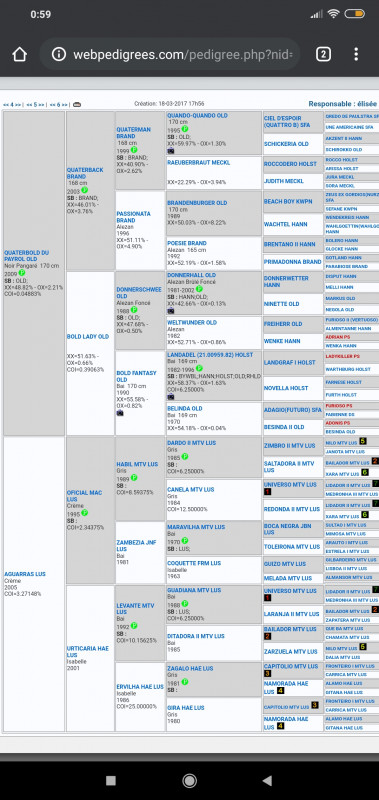Open camera photo icon under Quando-Quando OLD
379x800 pixels.
click(170, 151)
